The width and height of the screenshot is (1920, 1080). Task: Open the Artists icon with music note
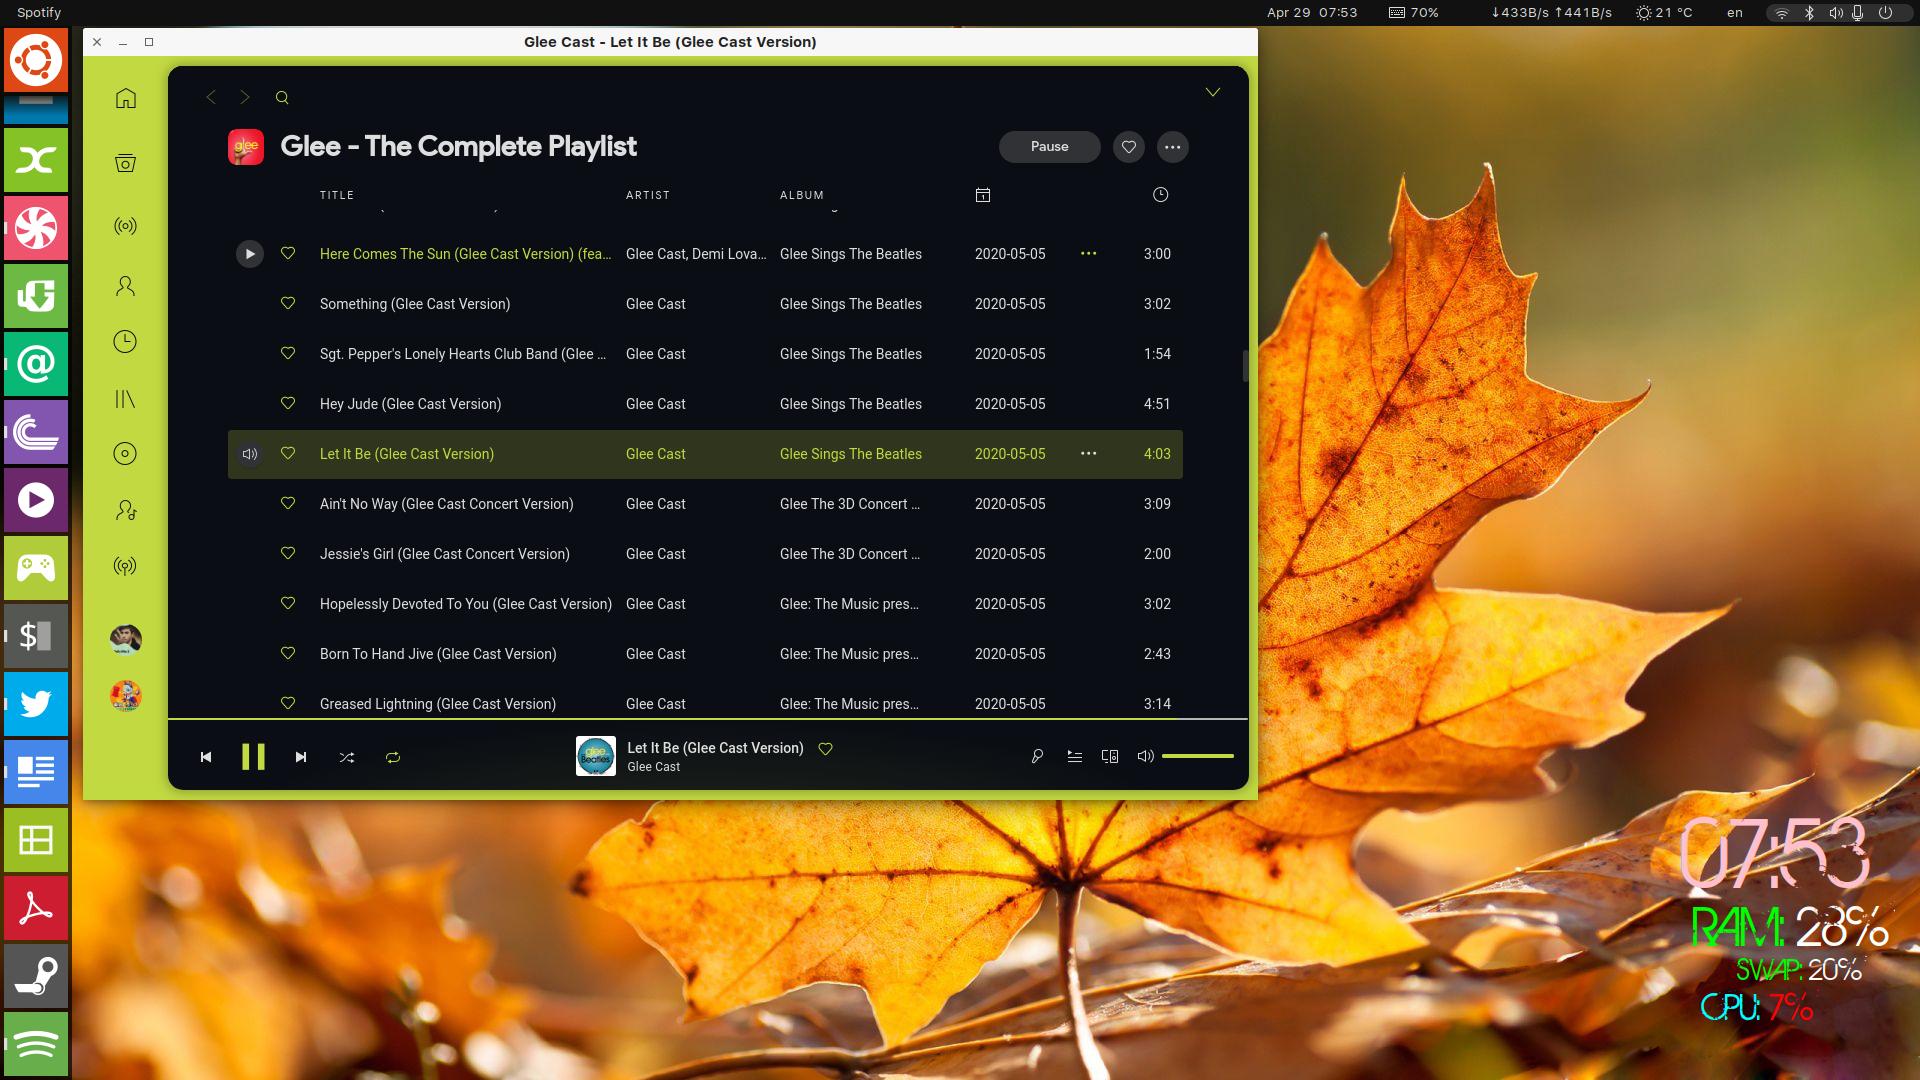(x=125, y=510)
